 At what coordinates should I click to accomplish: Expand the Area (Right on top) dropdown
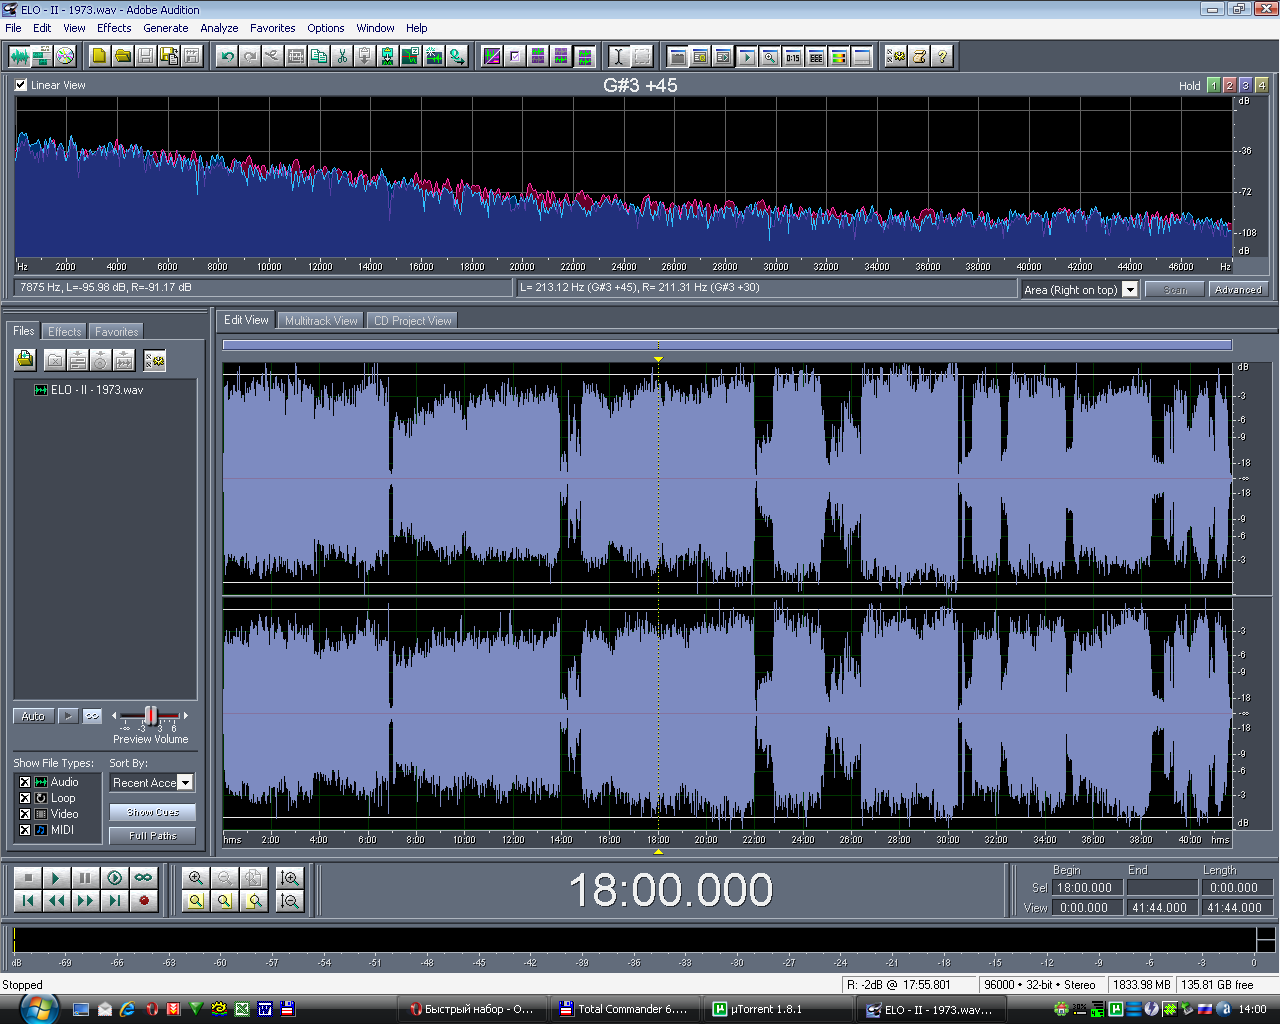click(1130, 290)
